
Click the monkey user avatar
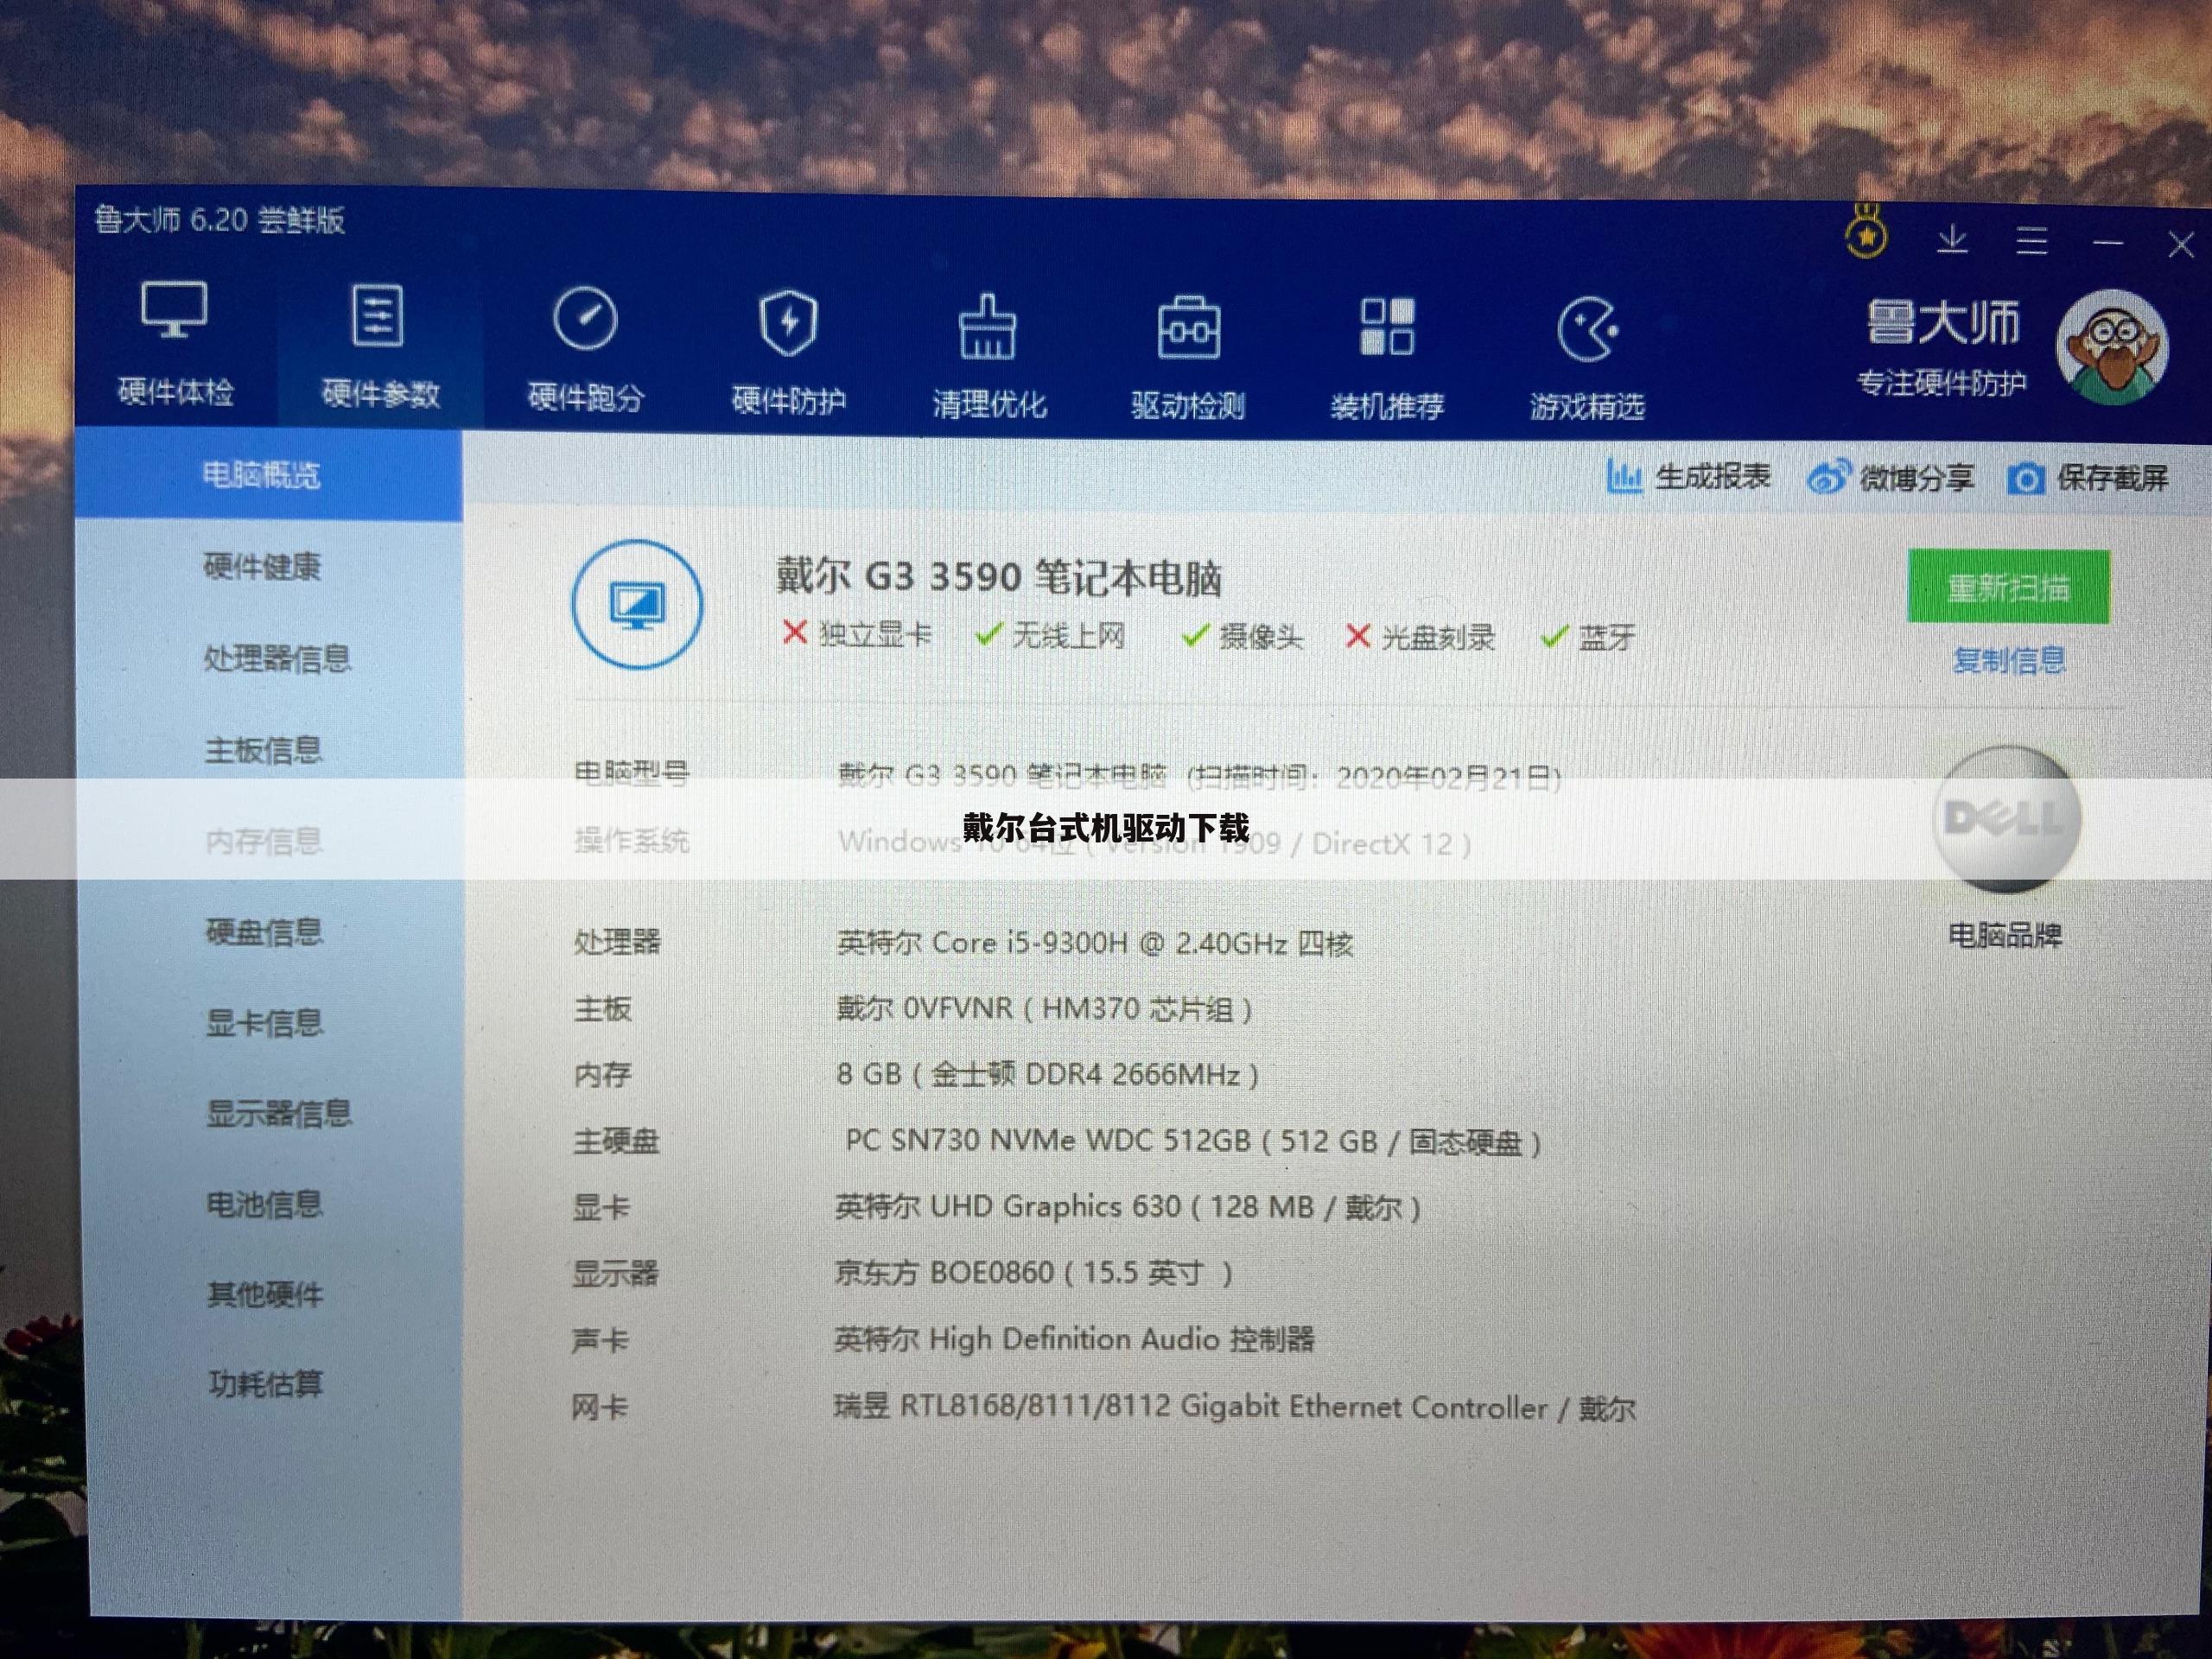point(2112,347)
